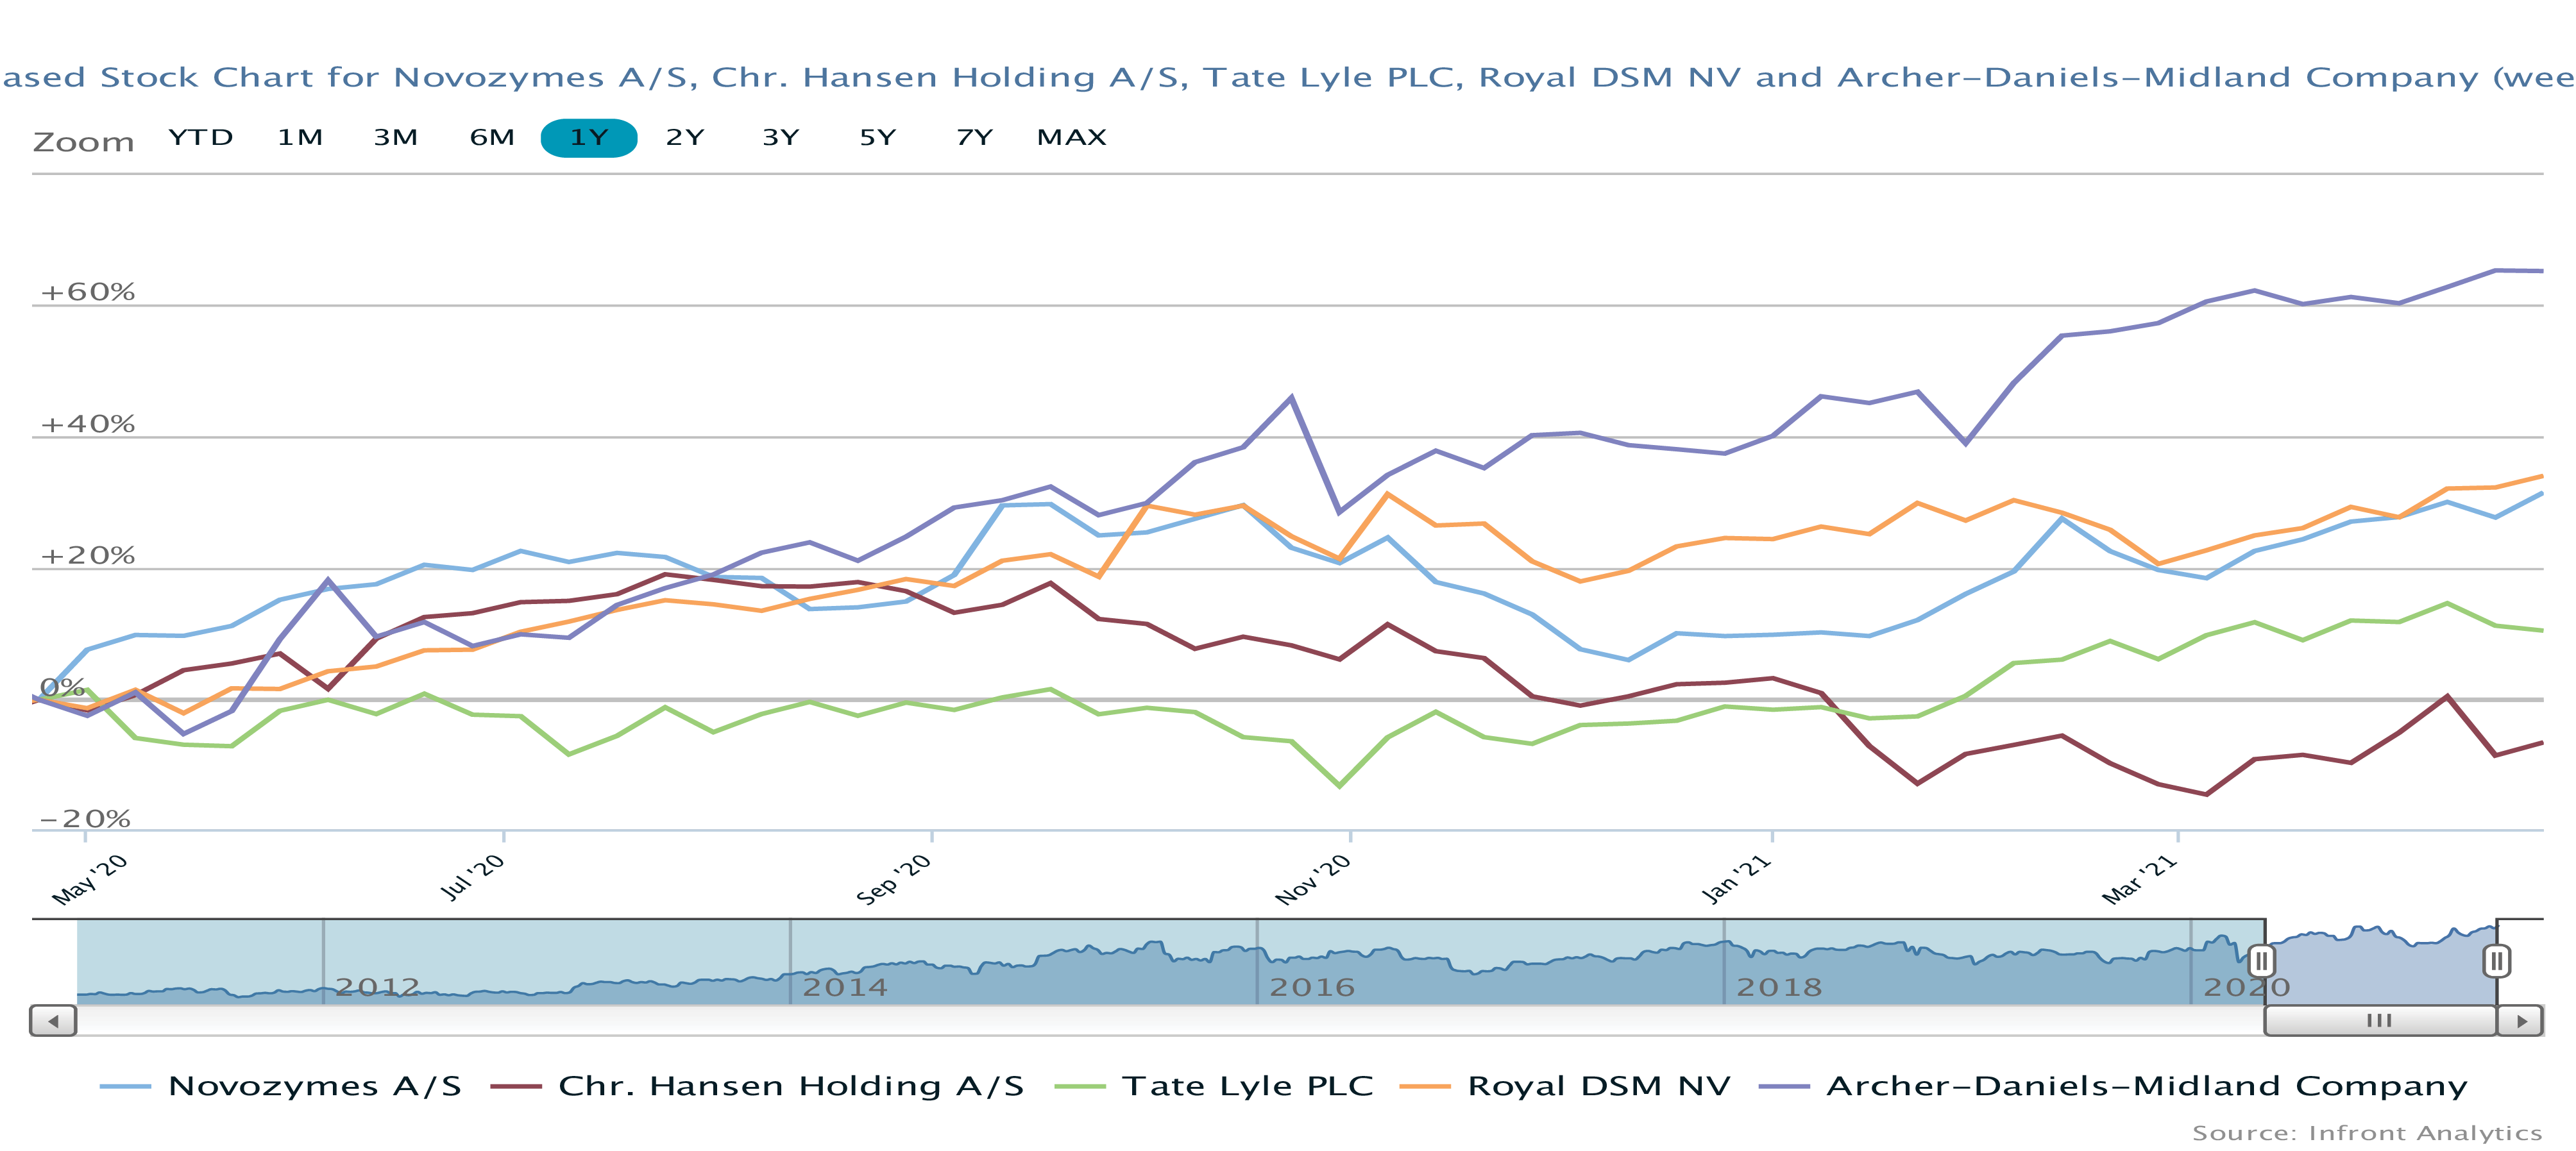This screenshot has height=1151, width=2576.
Task: Click the scroll left arrow in navigator
Action: [53, 1021]
